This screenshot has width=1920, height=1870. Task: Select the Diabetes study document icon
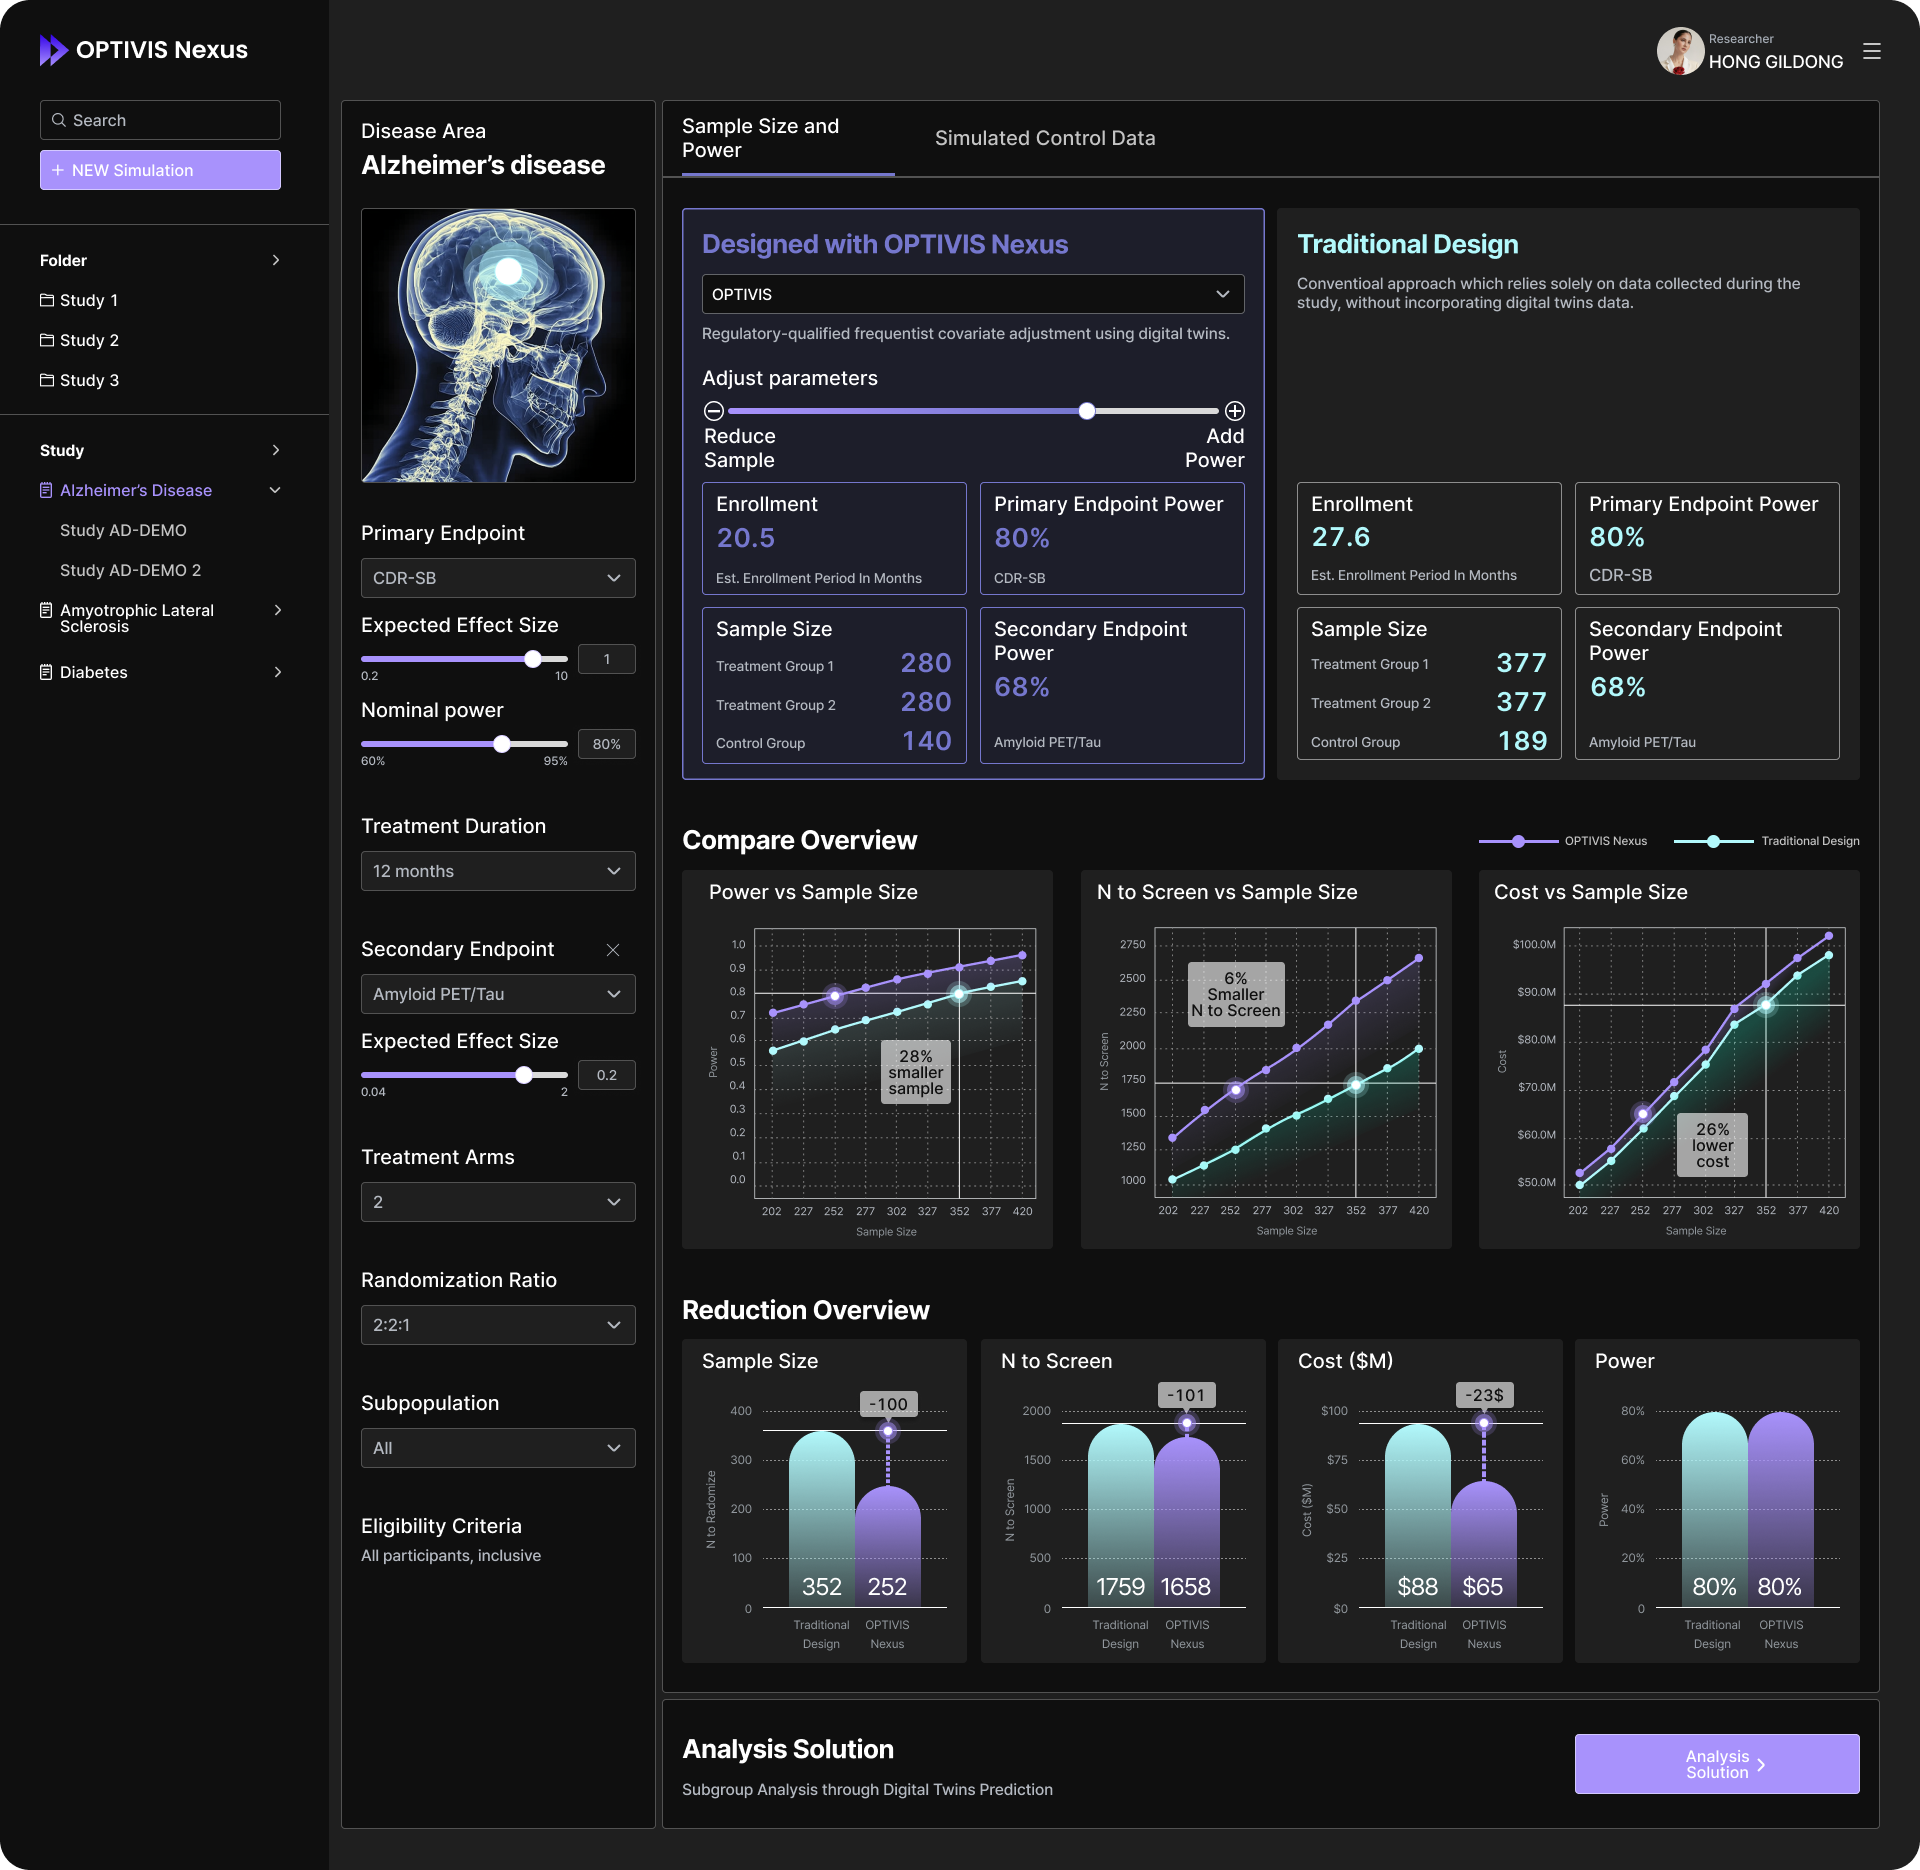46,672
